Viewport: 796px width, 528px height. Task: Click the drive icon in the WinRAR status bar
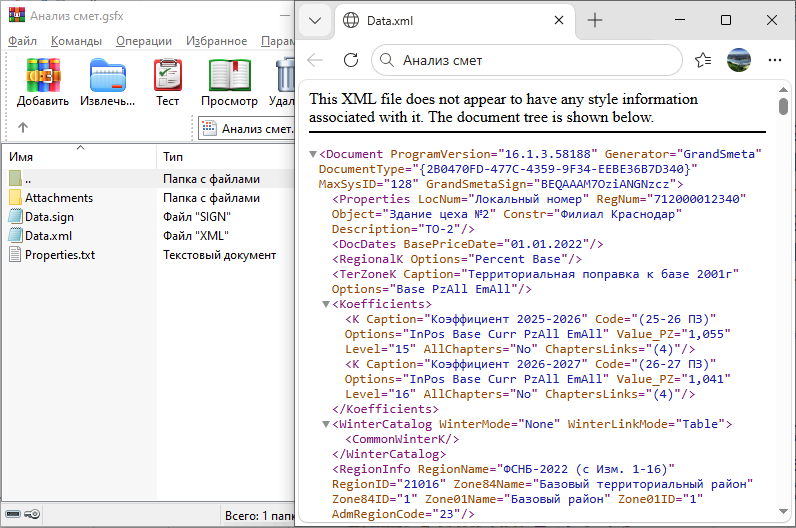pyautogui.click(x=13, y=515)
